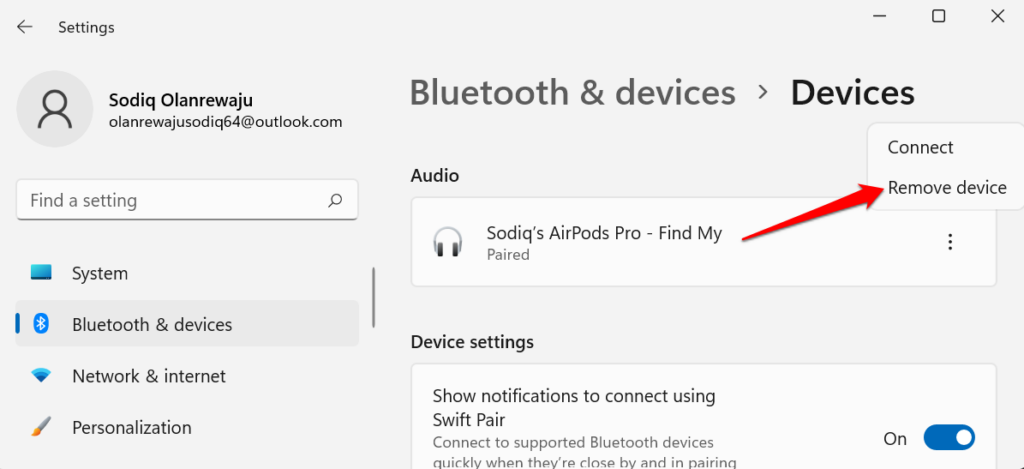Click the search magnifier icon
This screenshot has height=469, width=1024.
point(336,201)
